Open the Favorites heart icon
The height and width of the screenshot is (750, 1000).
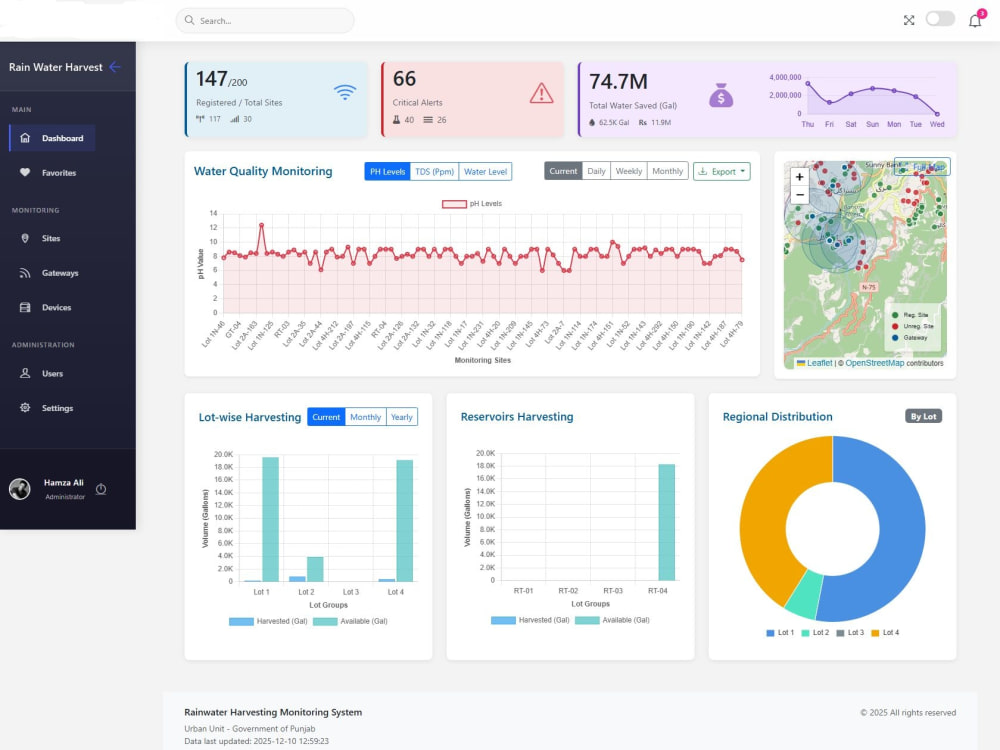pyautogui.click(x=25, y=172)
